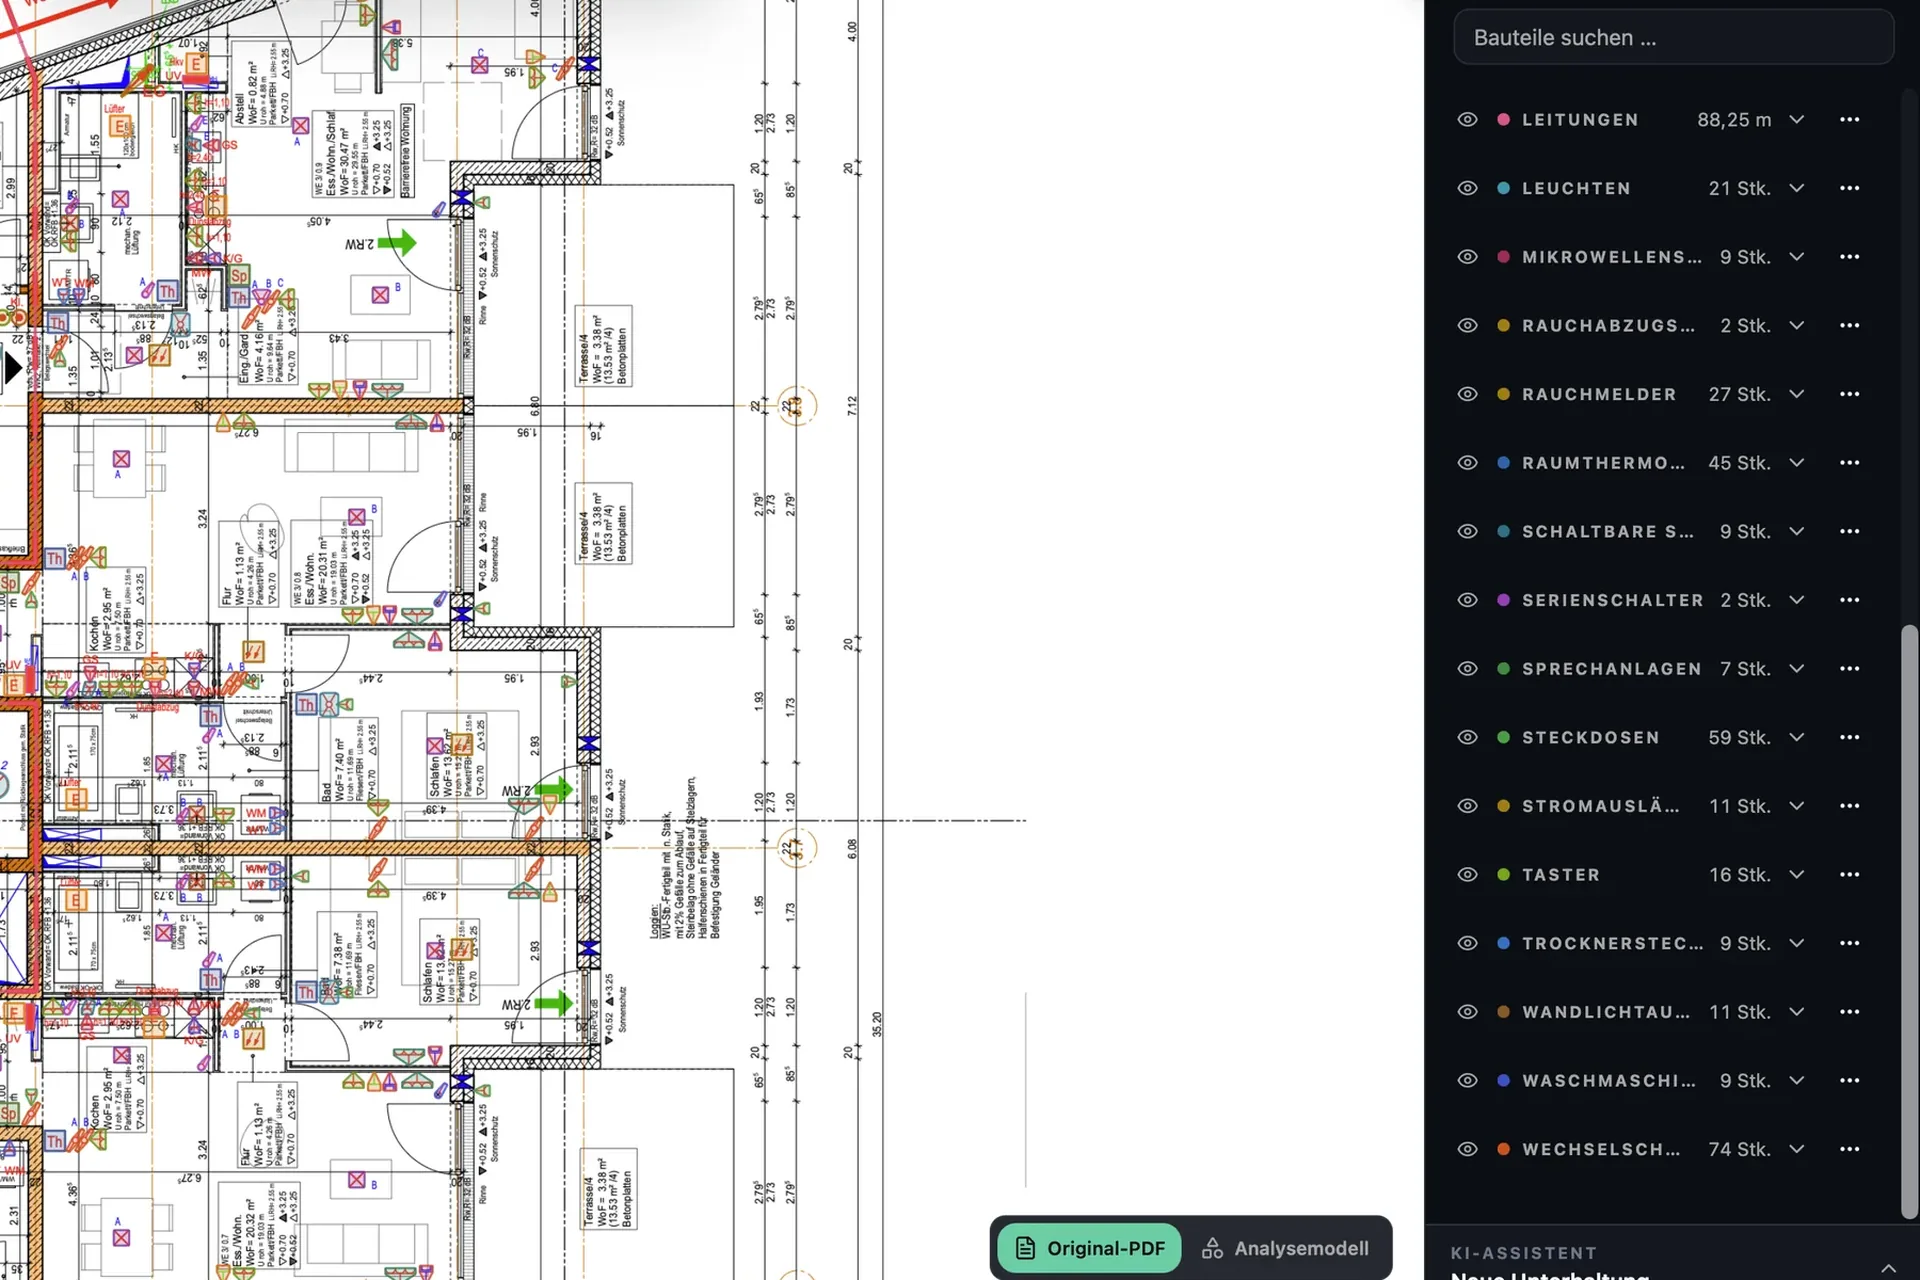This screenshot has height=1280, width=1920.
Task: Toggle visibility of Rauchmelder
Action: (x=1467, y=394)
